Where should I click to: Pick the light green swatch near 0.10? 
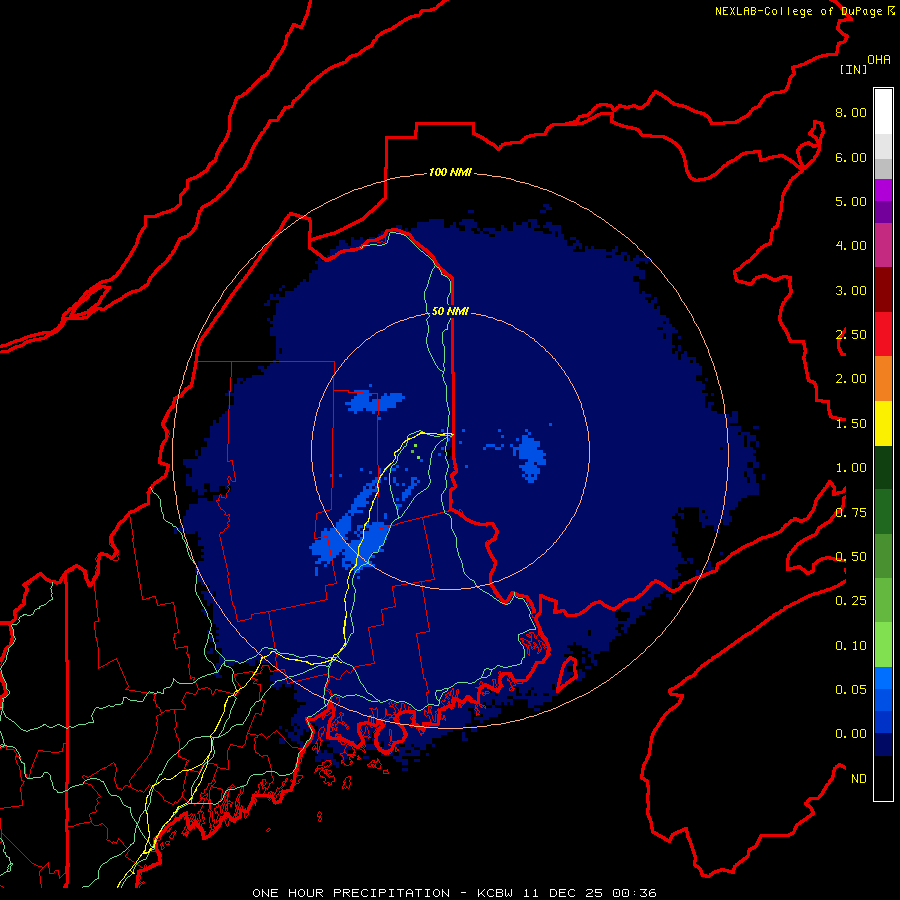pyautogui.click(x=883, y=645)
